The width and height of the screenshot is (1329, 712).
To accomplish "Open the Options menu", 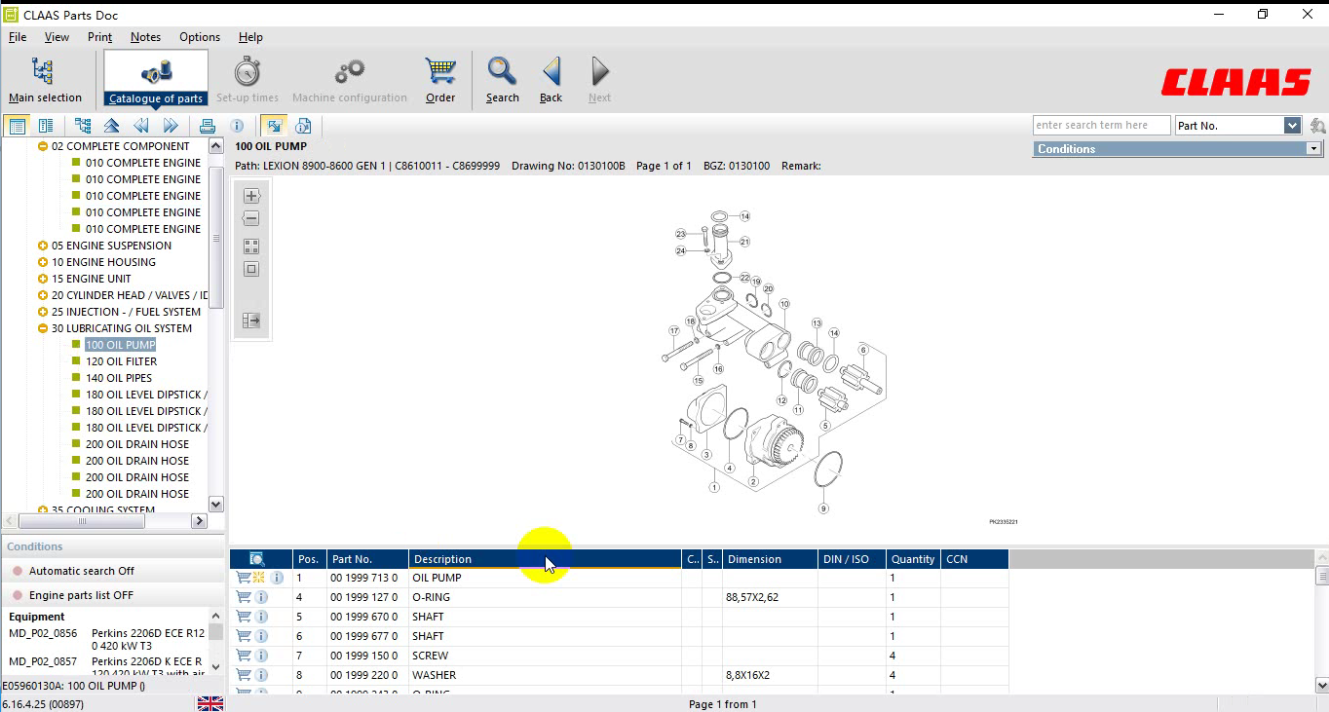I will pos(200,37).
